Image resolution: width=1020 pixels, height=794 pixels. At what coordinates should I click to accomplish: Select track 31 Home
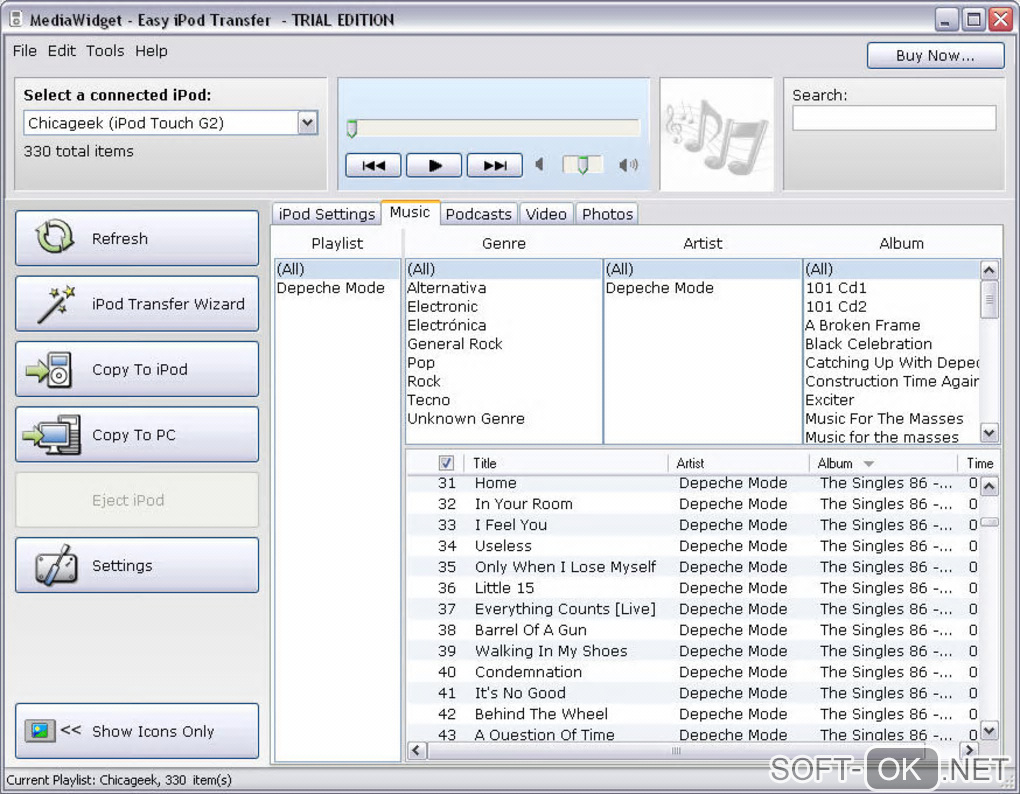(693, 483)
